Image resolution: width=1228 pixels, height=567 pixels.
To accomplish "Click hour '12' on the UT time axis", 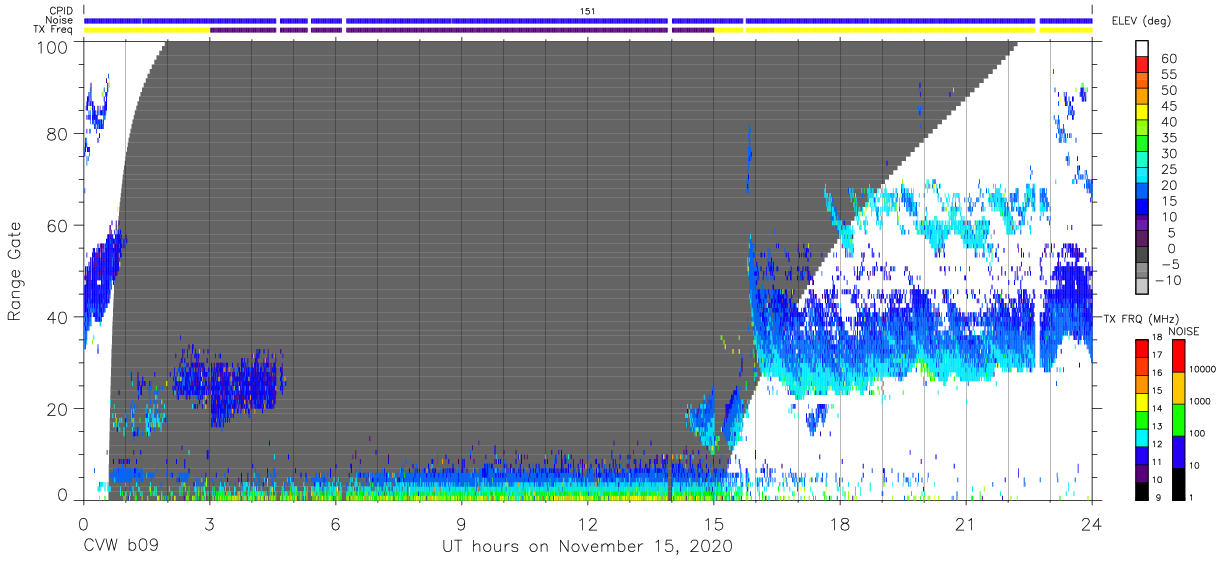I will pyautogui.click(x=588, y=523).
